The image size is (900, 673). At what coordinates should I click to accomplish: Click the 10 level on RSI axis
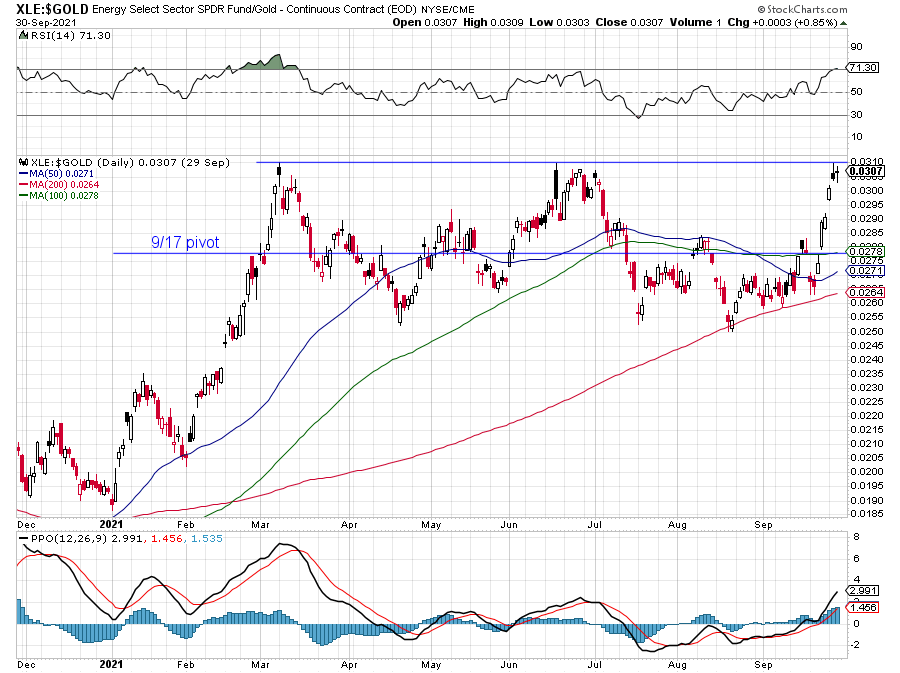[x=856, y=137]
